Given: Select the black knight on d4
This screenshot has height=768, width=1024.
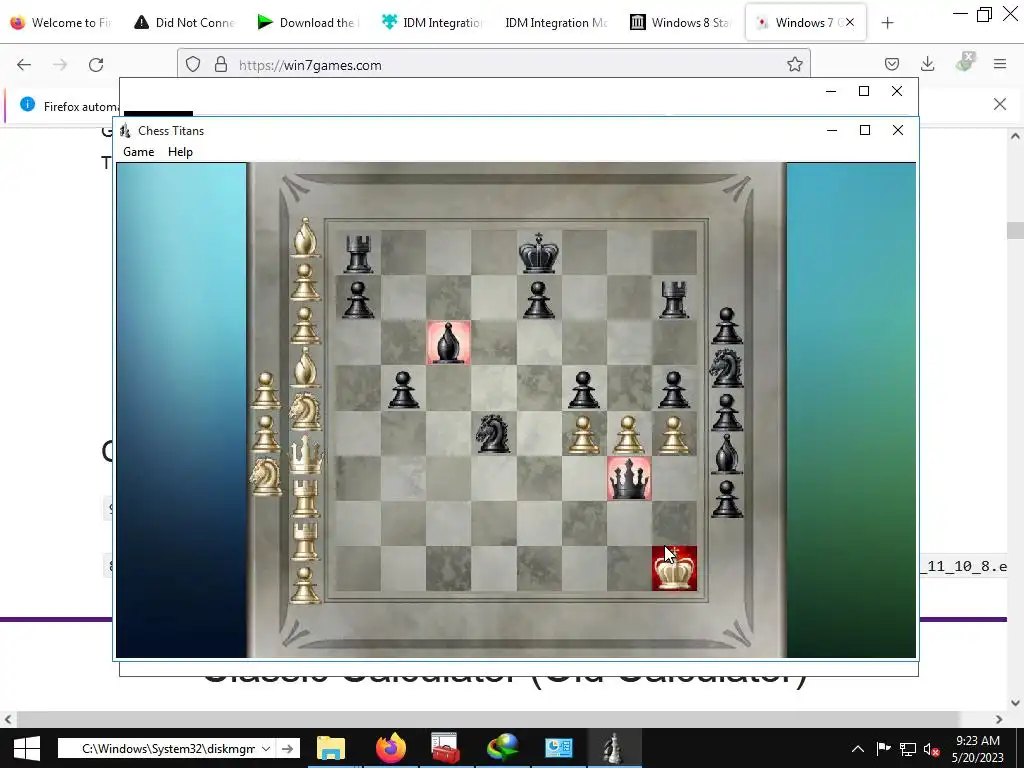Looking at the screenshot, I should 494,433.
